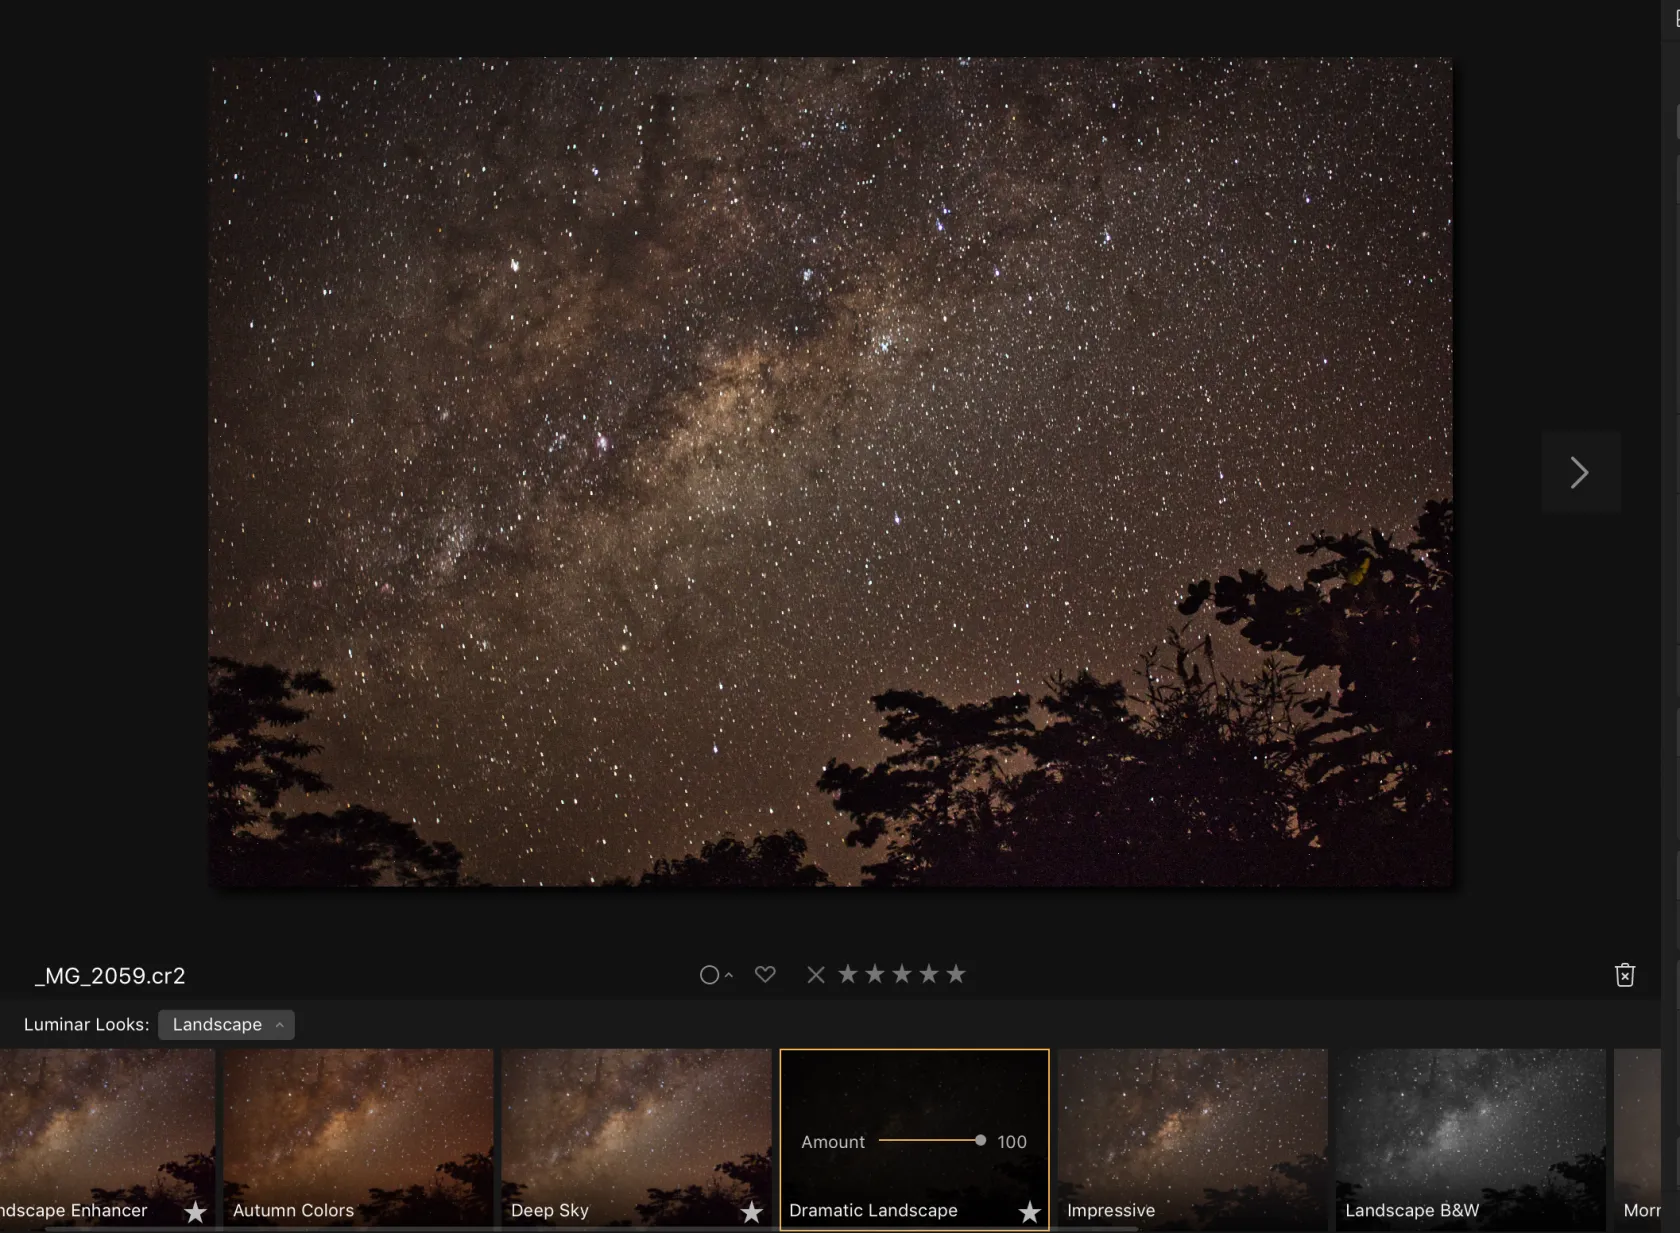Click the trash delete icon

1624,975
